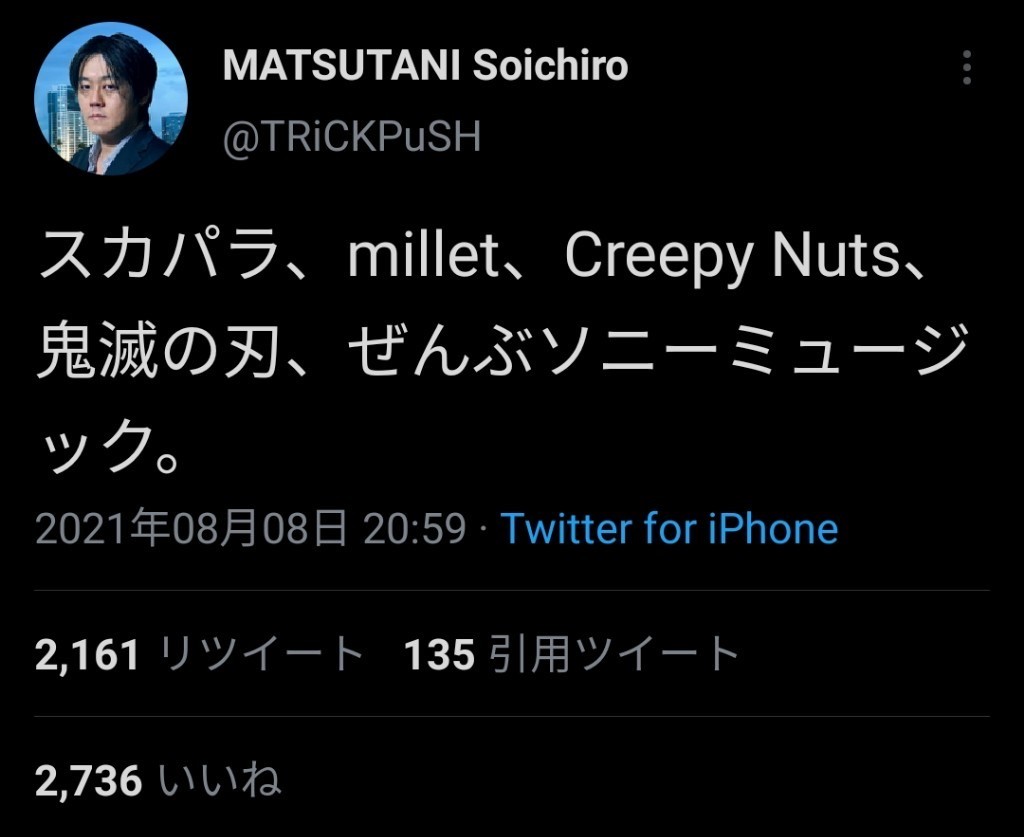Click the word millet in the tweet
Image resolution: width=1024 pixels, height=837 pixels.
pyautogui.click(x=424, y=258)
